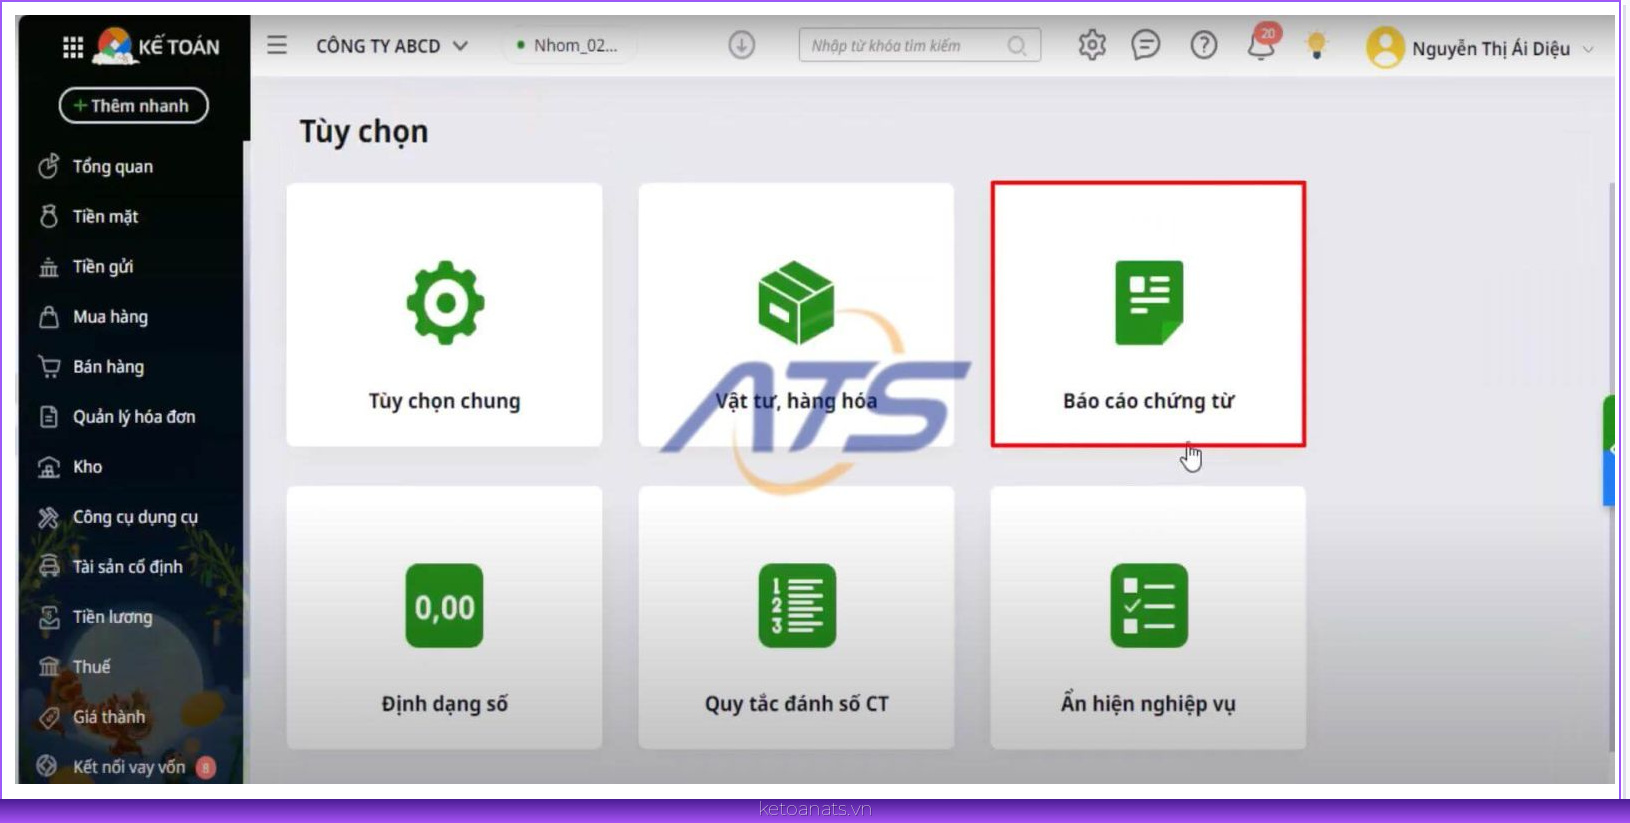Open the Báo cáo chứng từ card
1630x823 pixels.
(1148, 314)
